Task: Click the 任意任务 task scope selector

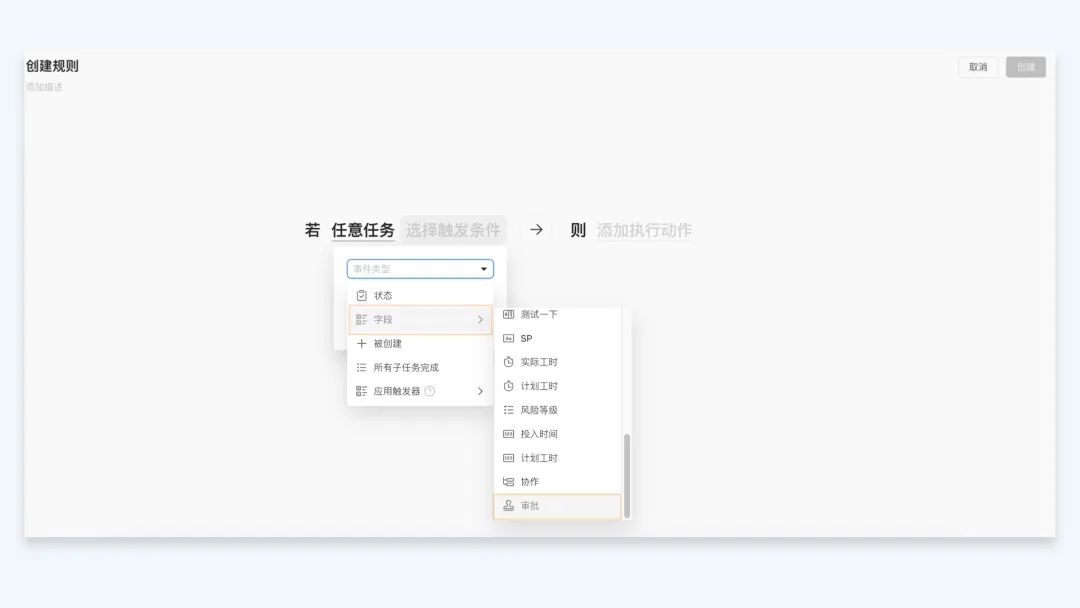Action: tap(363, 230)
